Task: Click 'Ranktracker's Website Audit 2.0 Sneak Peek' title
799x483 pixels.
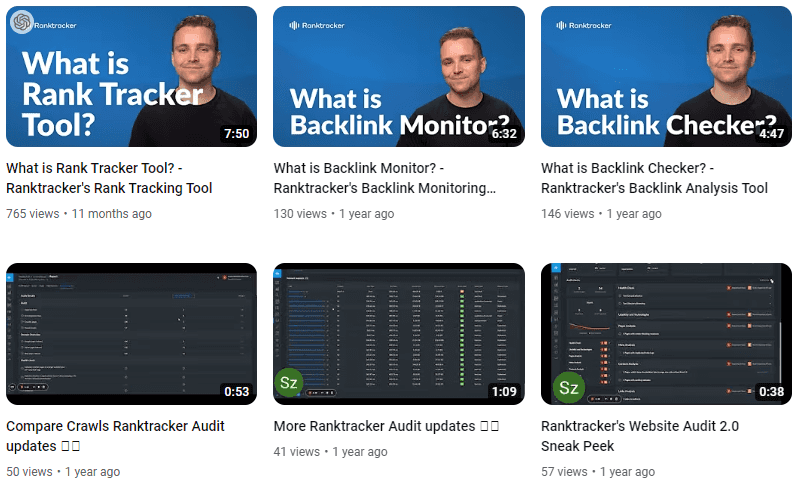Action: 640,436
